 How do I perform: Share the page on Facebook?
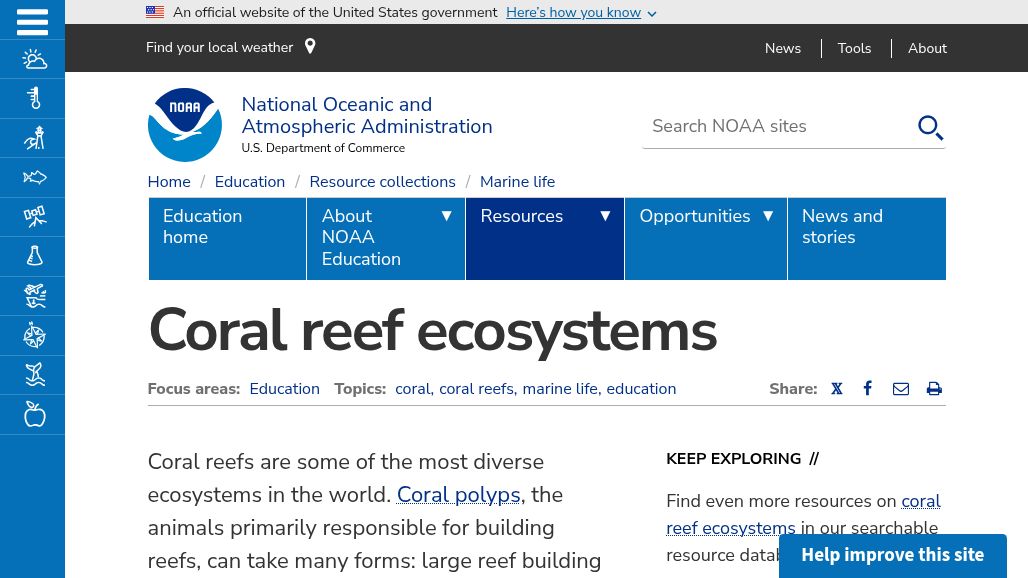868,389
